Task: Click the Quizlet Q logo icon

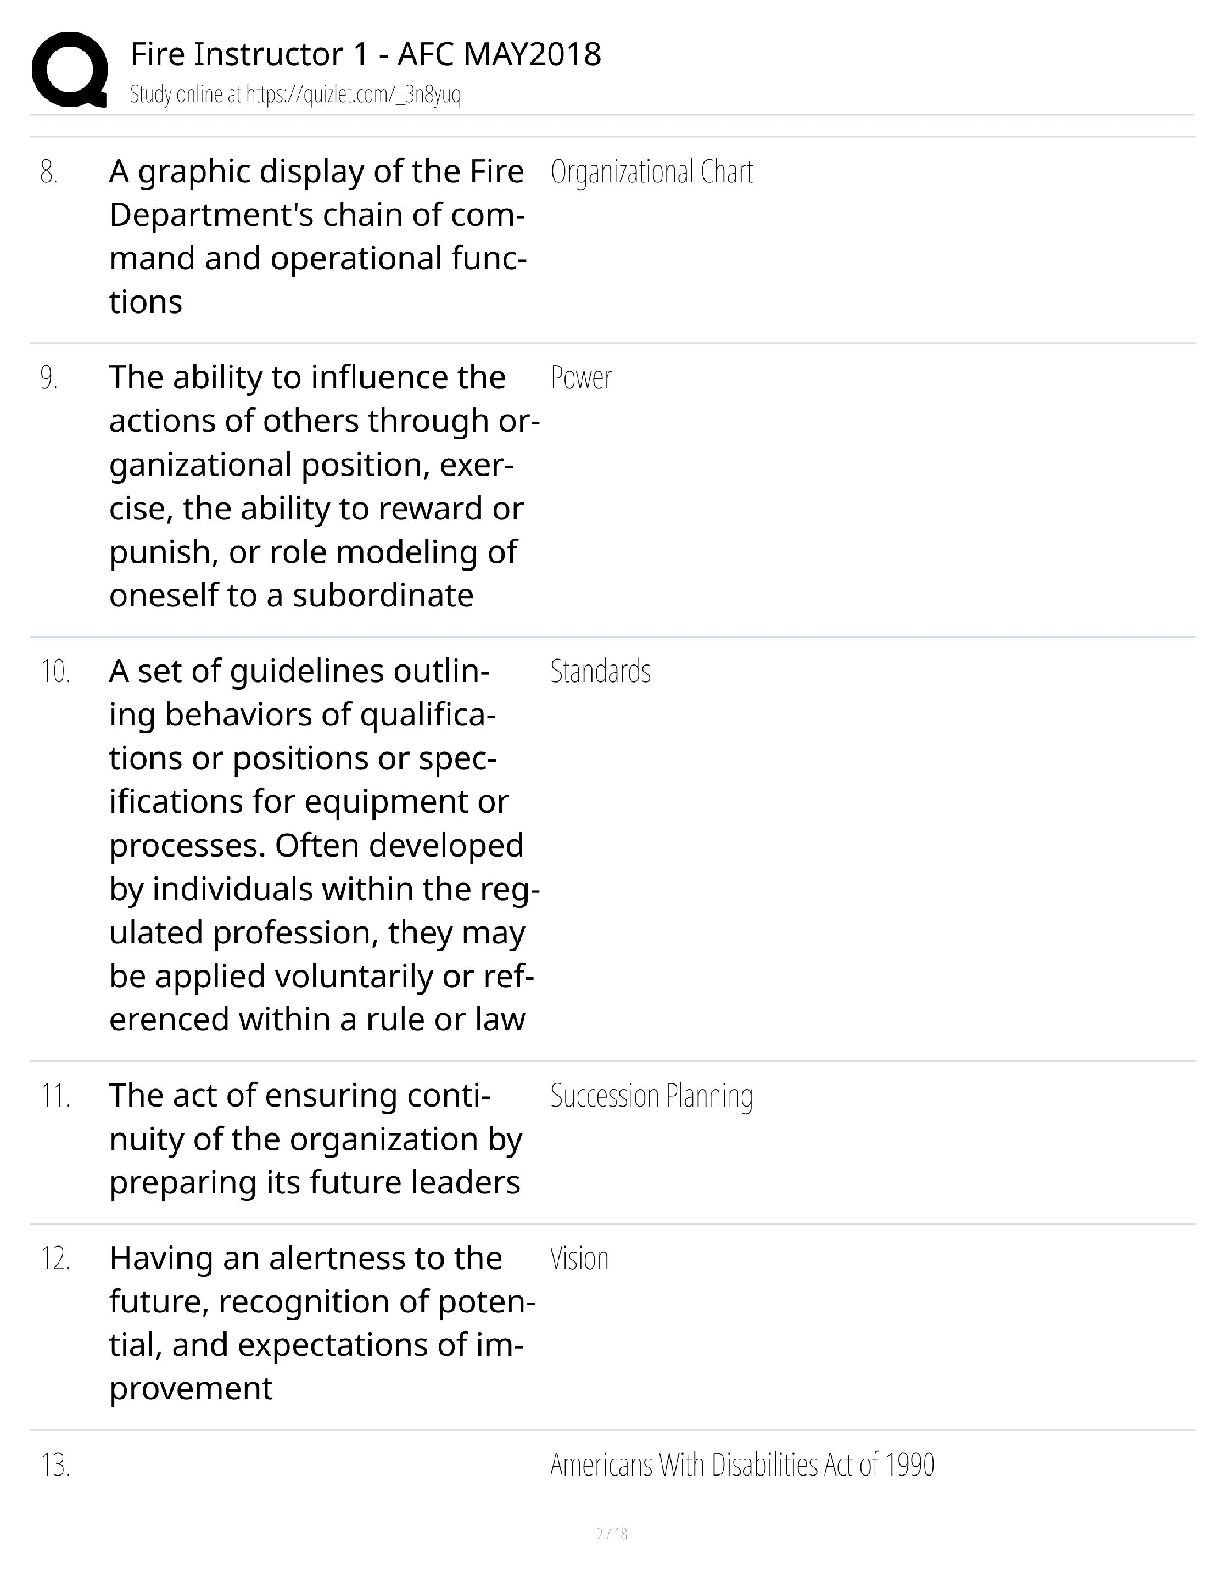Action: tap(70, 69)
